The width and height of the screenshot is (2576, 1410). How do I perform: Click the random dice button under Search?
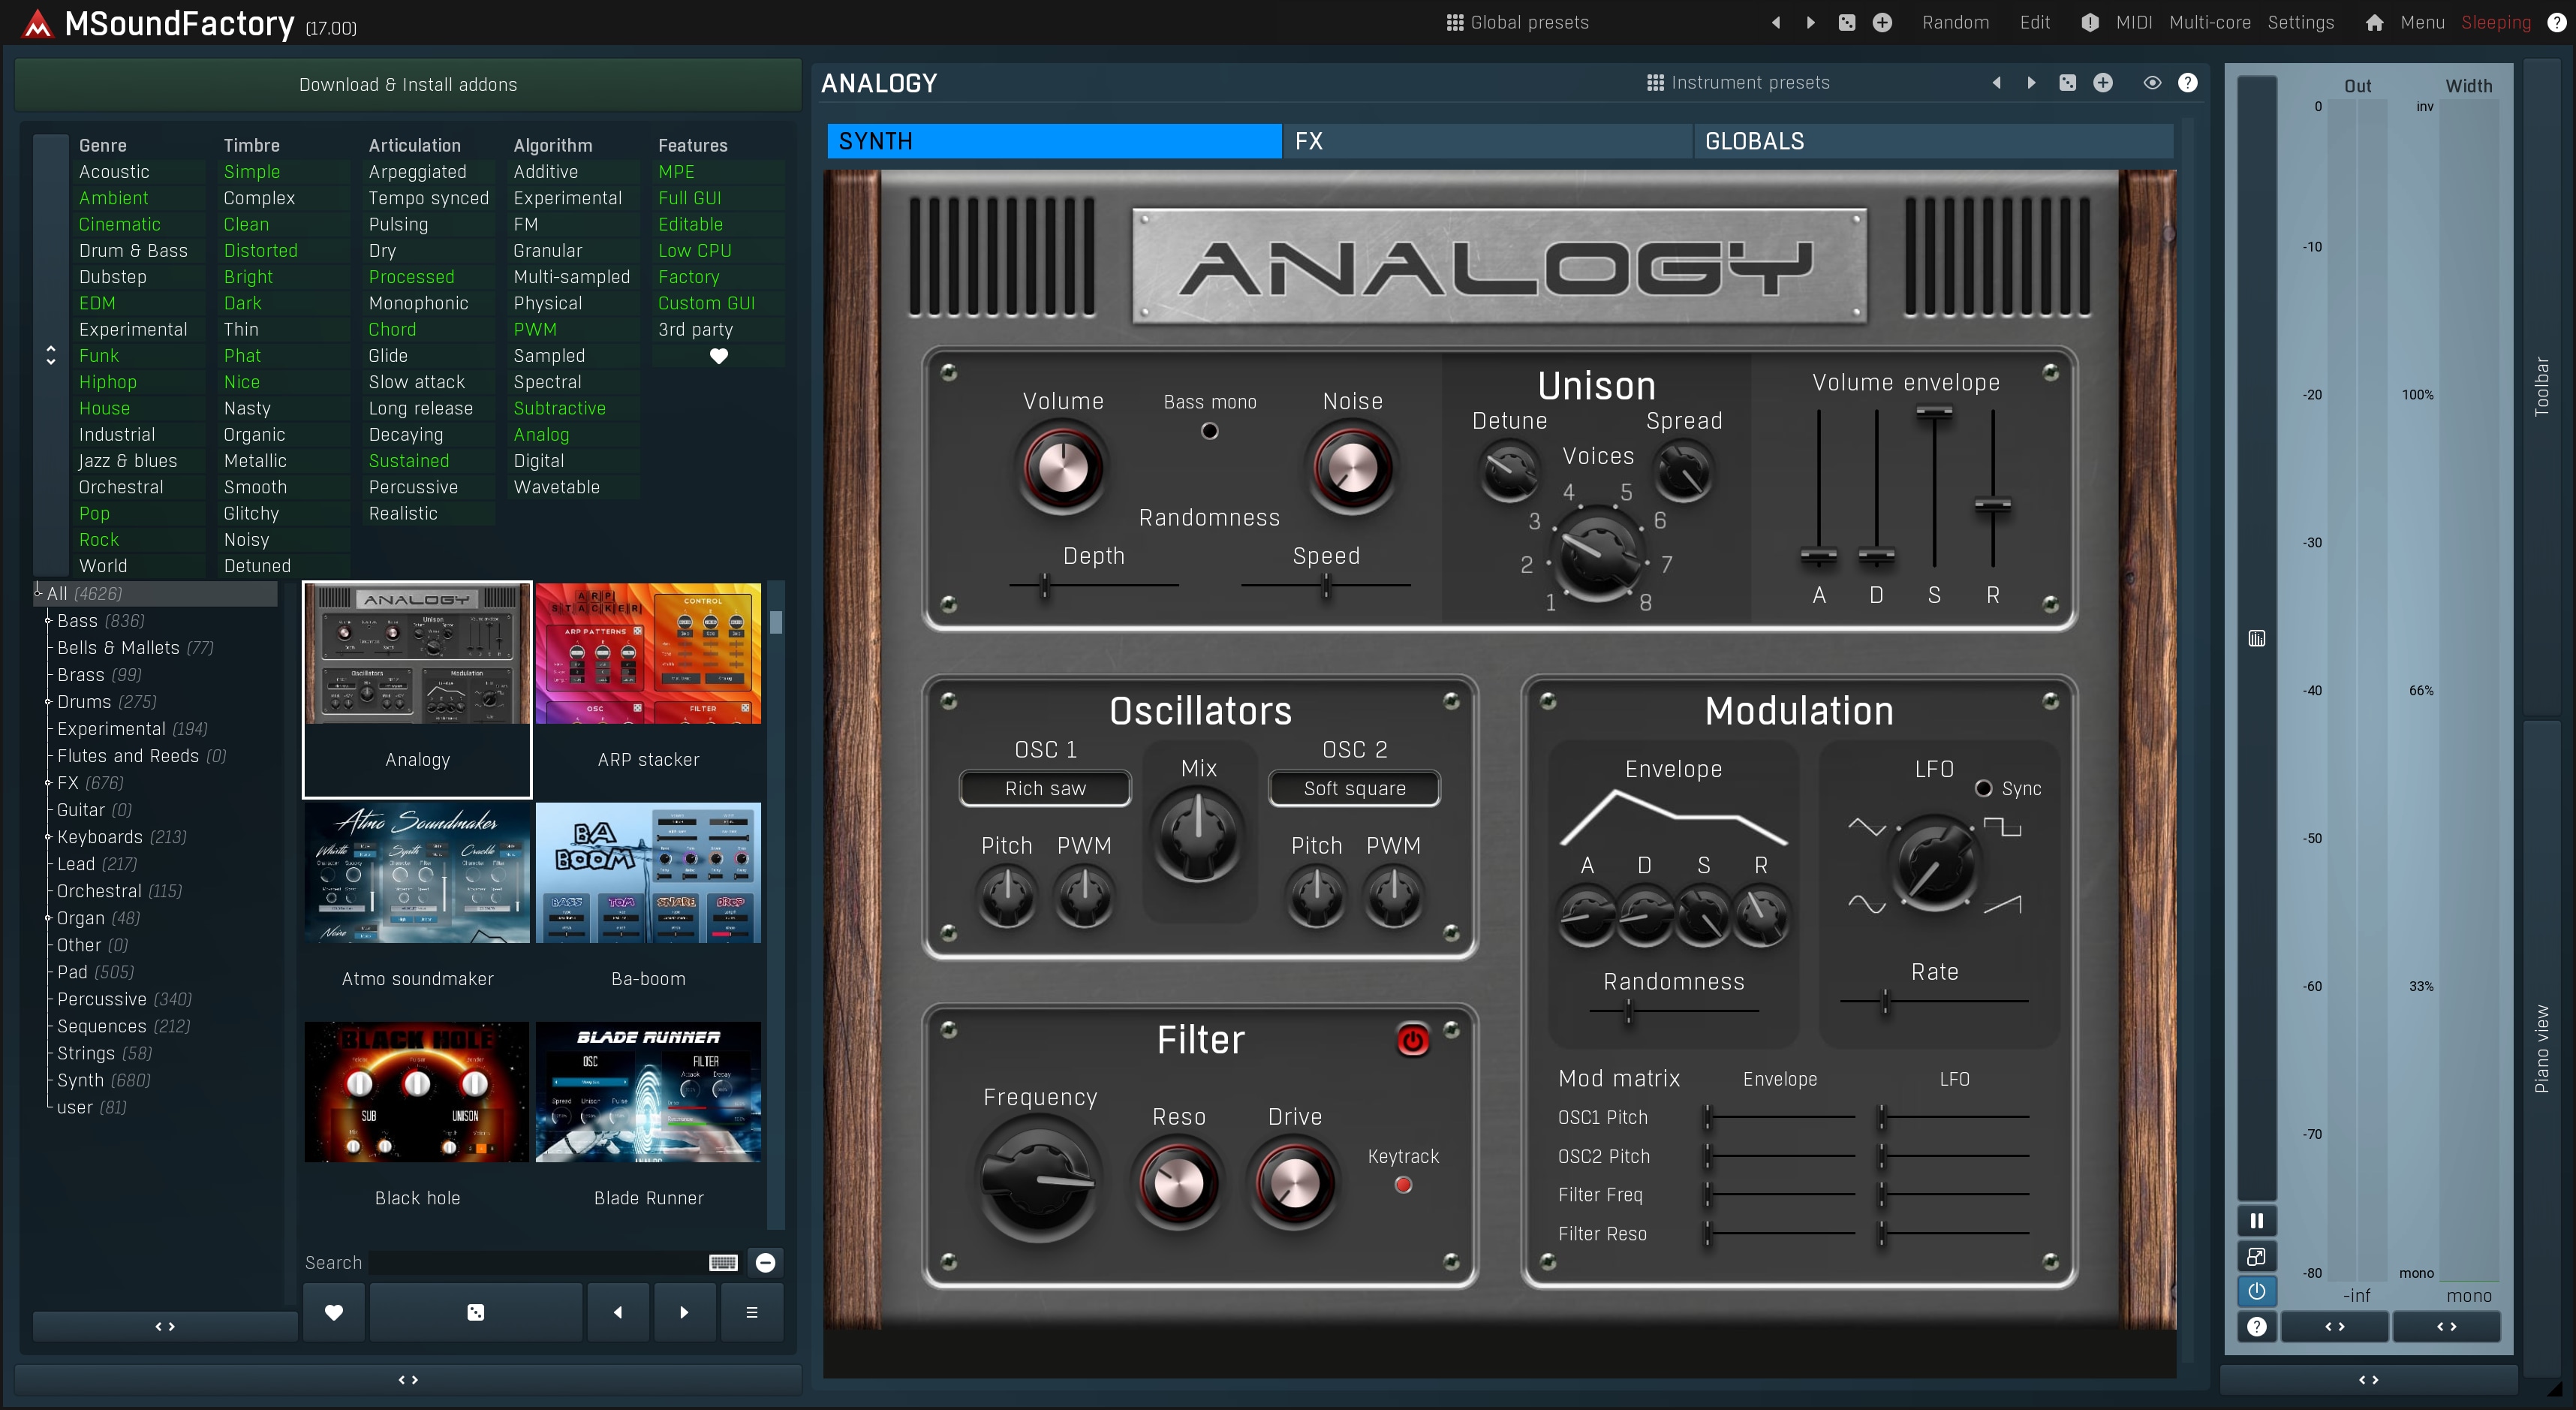click(x=476, y=1312)
